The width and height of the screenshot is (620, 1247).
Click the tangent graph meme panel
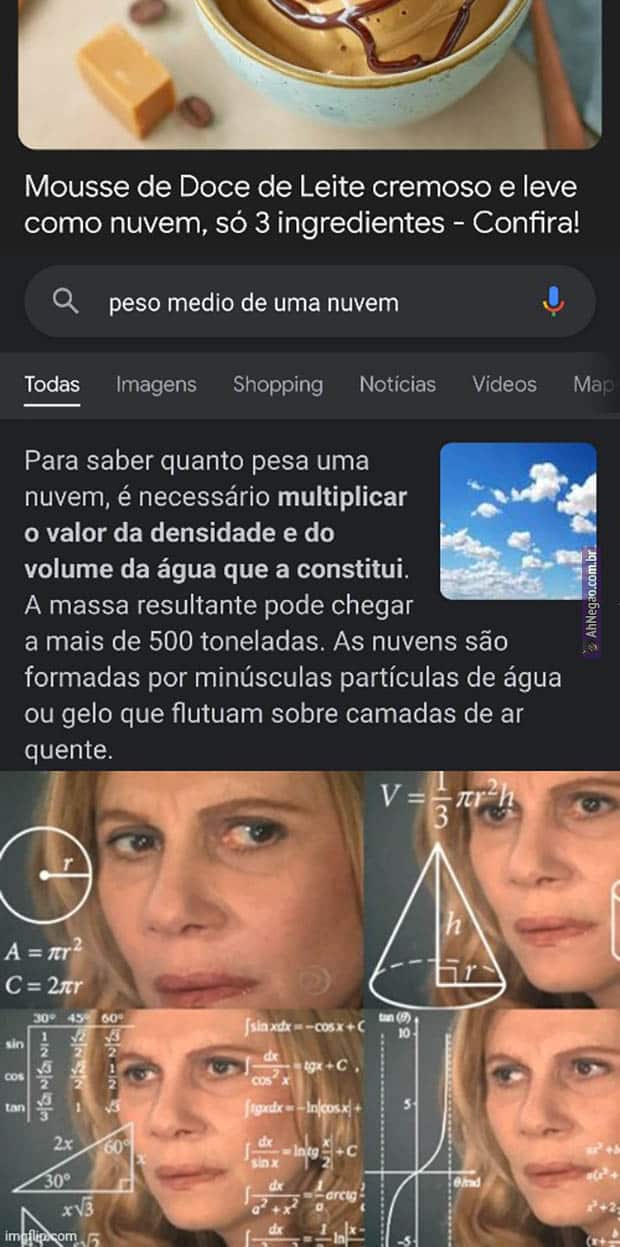[x=493, y=1128]
